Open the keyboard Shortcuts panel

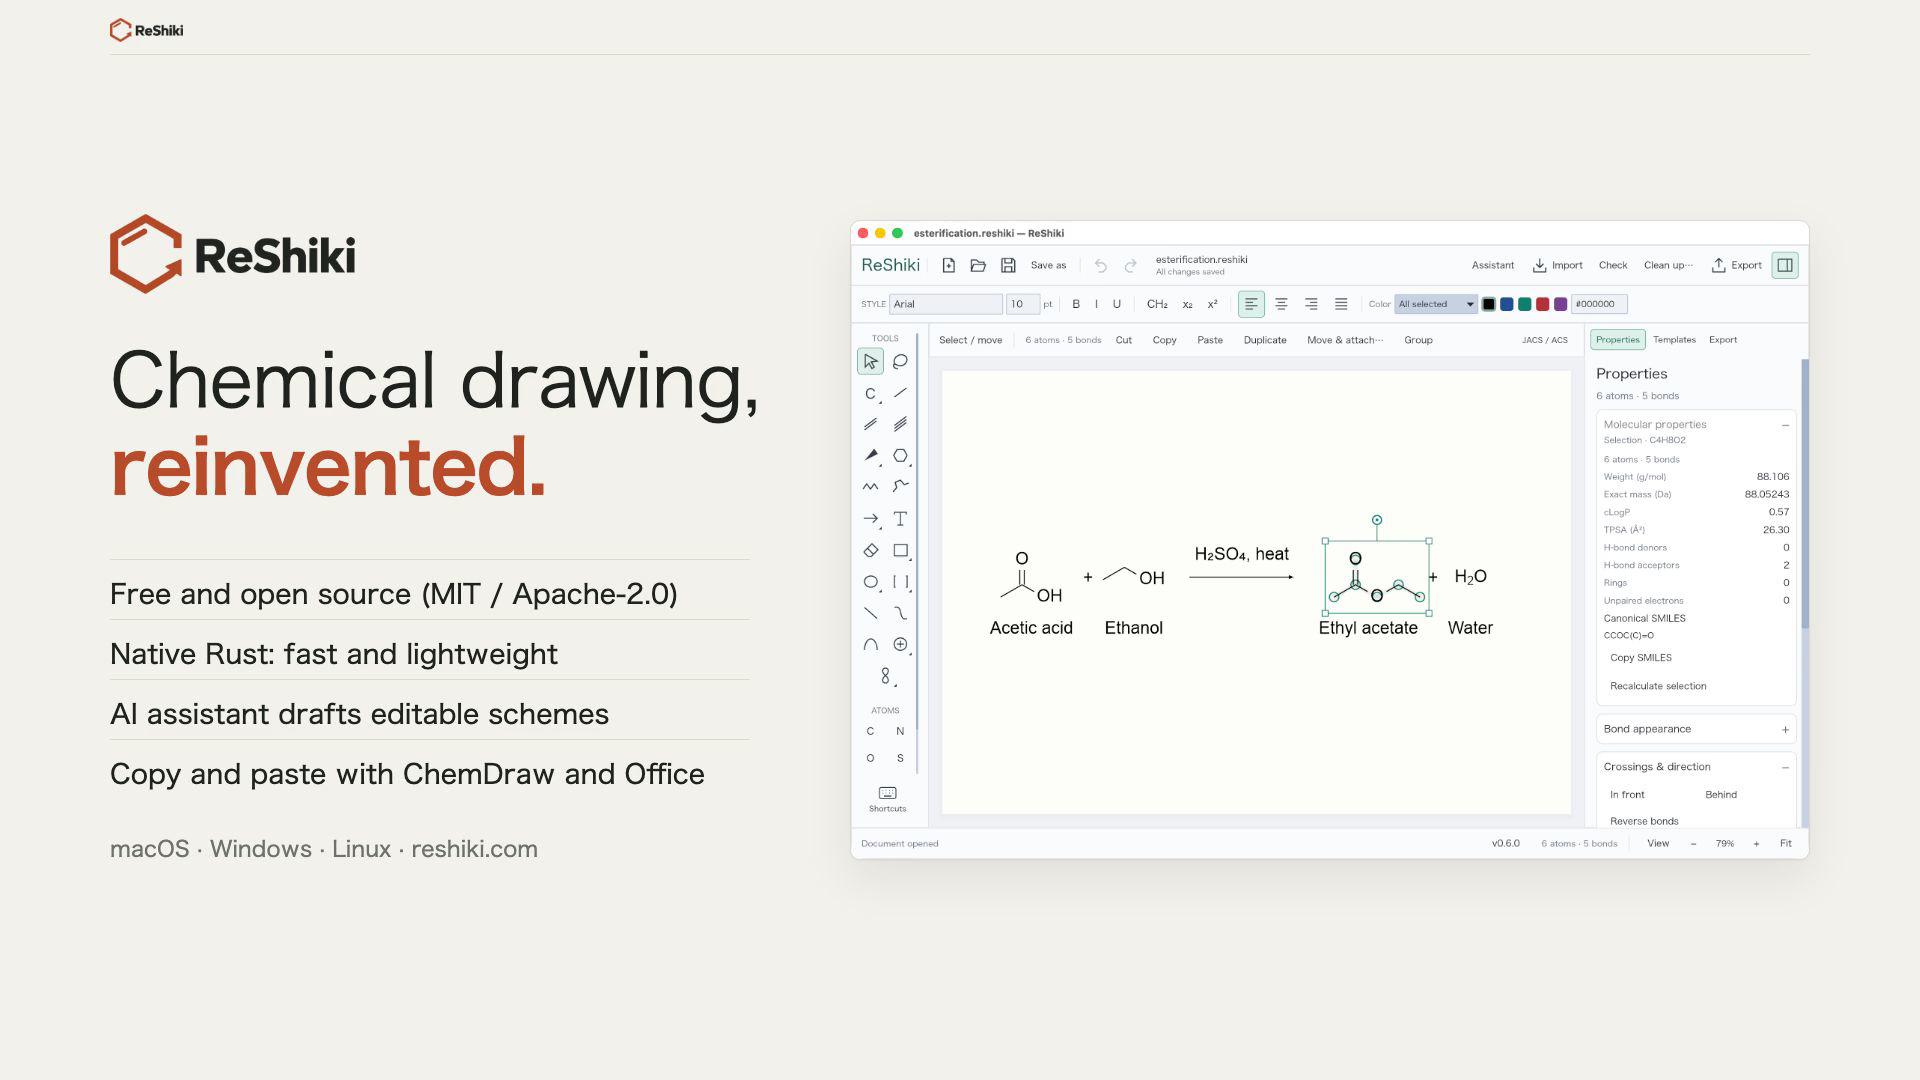[x=887, y=799]
